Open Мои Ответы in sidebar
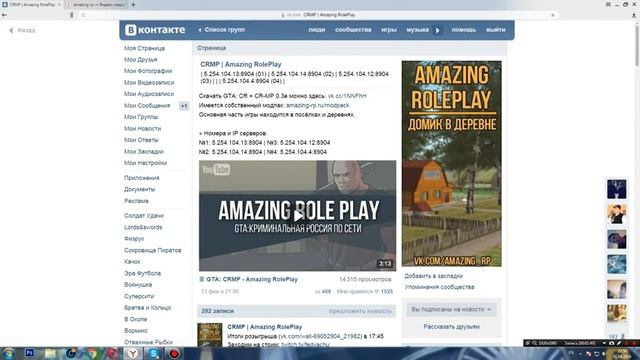Image resolution: width=640 pixels, height=360 pixels. pyautogui.click(x=141, y=140)
